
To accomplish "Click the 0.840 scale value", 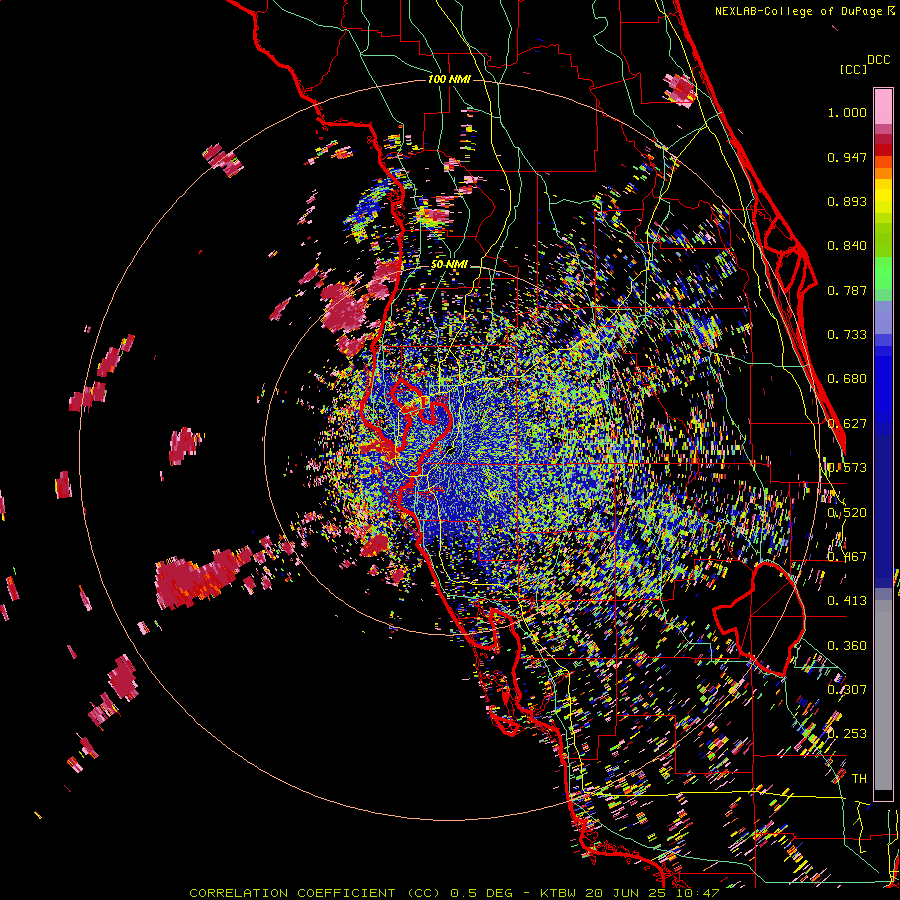I will (847, 246).
